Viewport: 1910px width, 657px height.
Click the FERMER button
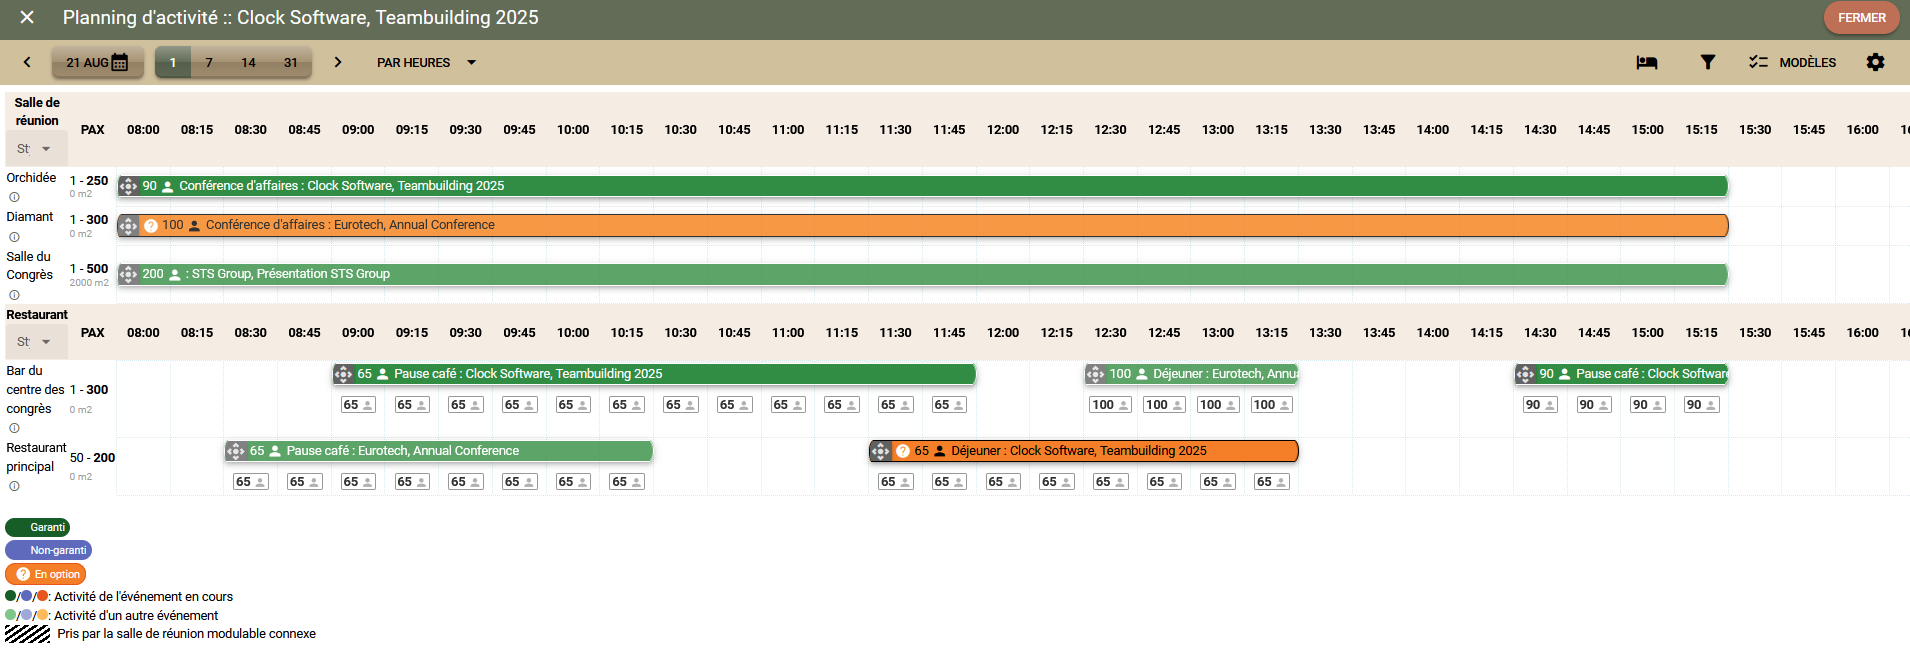[1861, 18]
